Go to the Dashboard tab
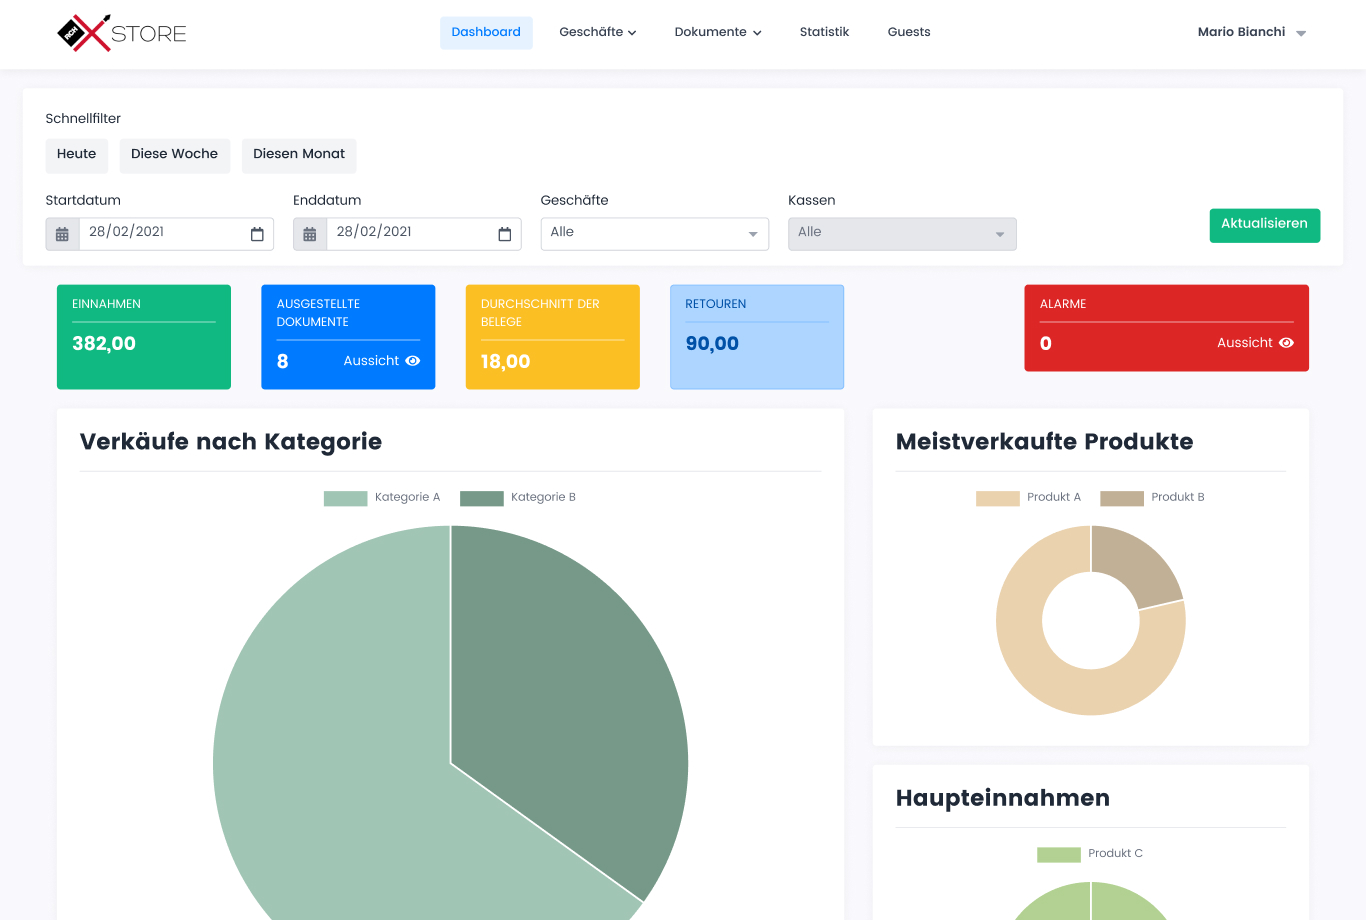This screenshot has width=1366, height=920. point(486,32)
